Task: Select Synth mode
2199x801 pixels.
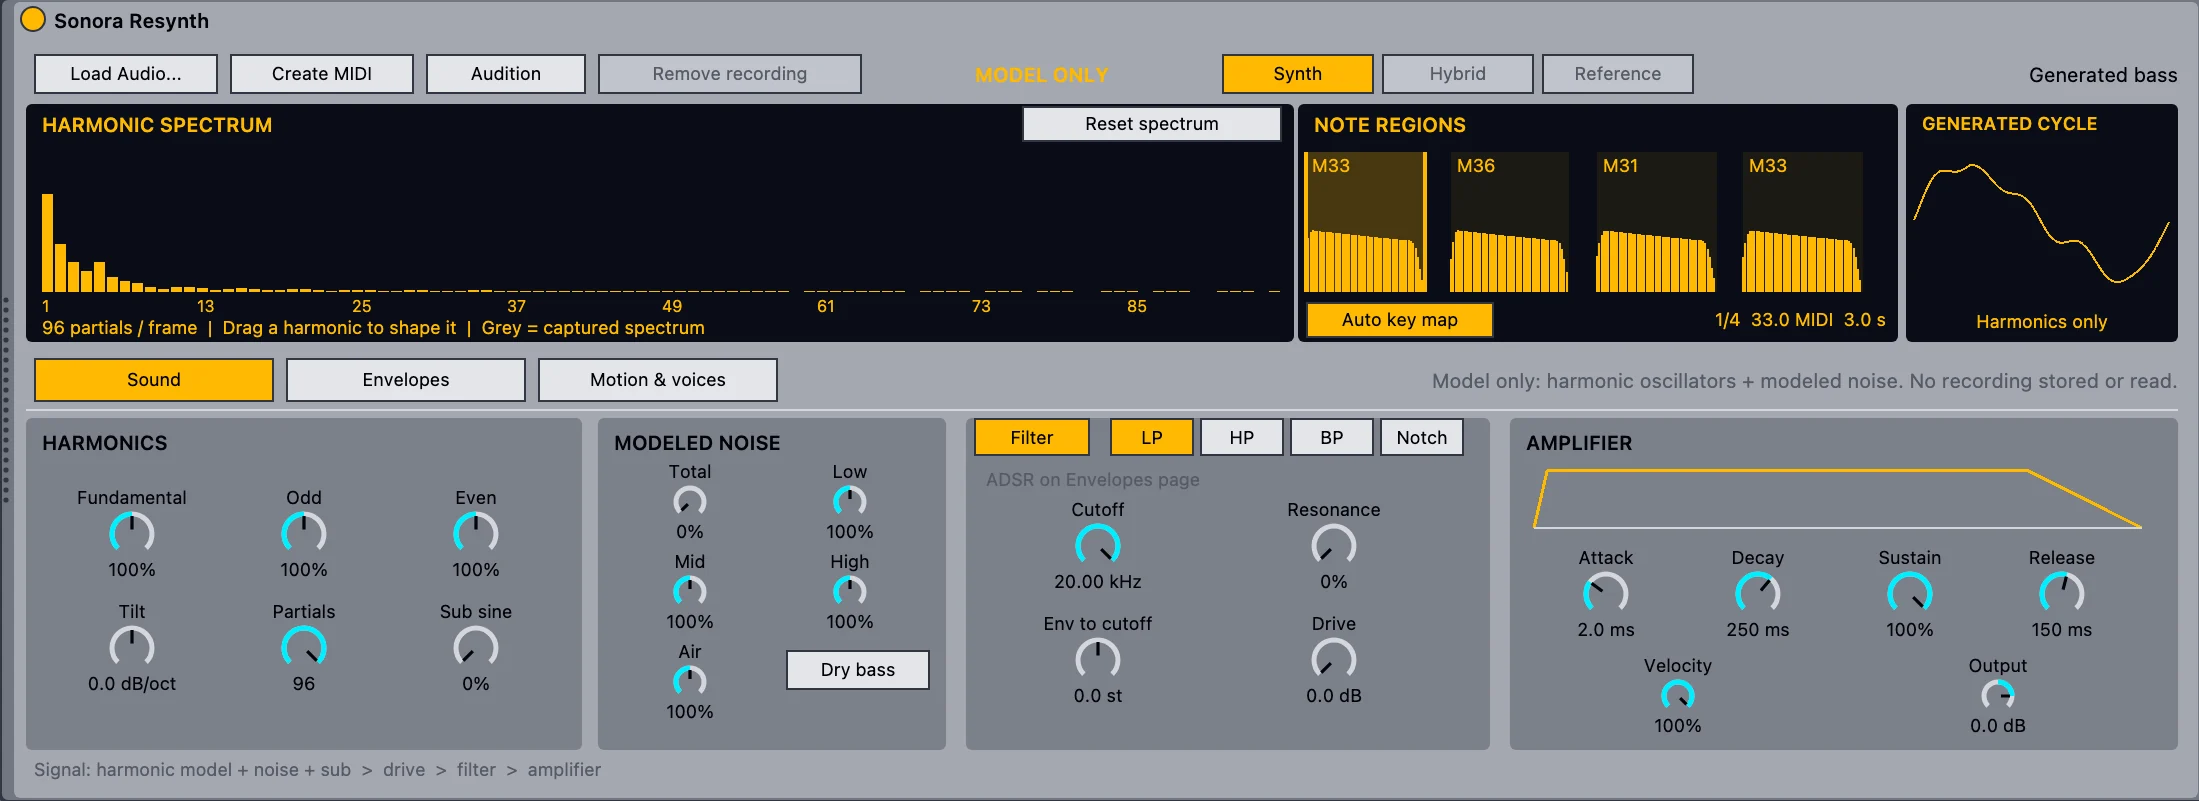Action: (1298, 74)
